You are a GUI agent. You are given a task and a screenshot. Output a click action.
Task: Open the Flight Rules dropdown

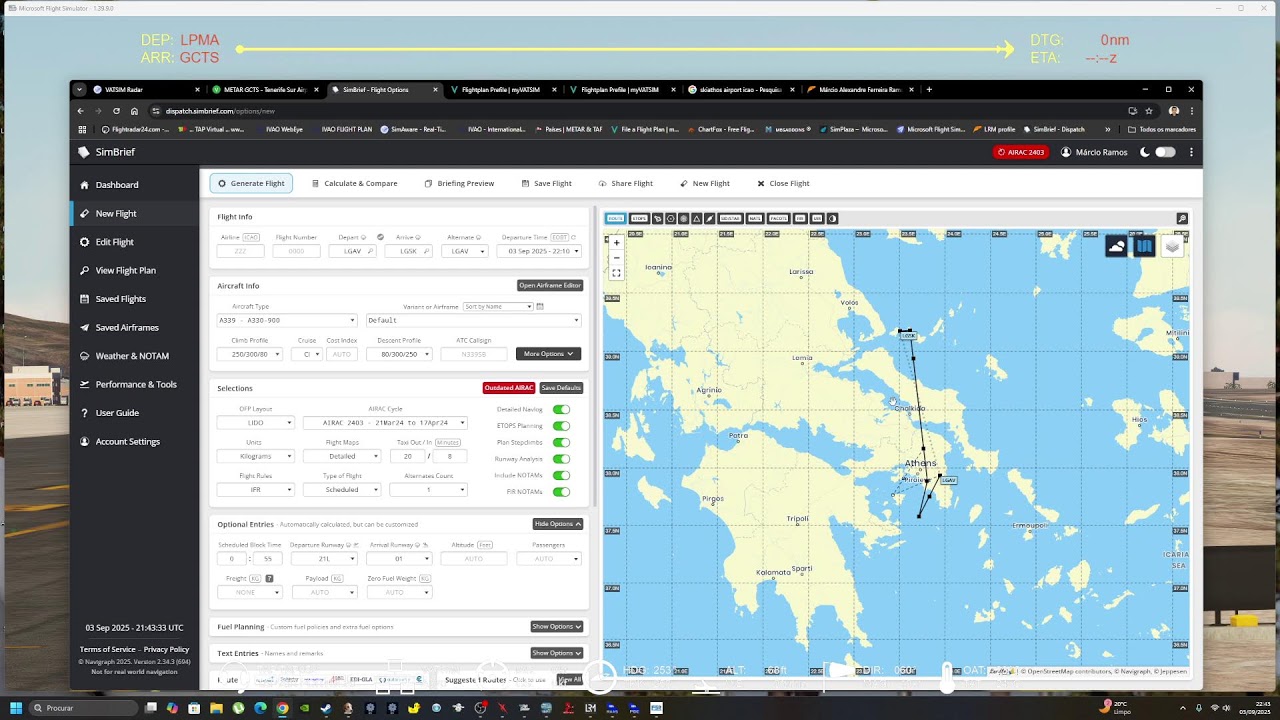click(x=256, y=490)
